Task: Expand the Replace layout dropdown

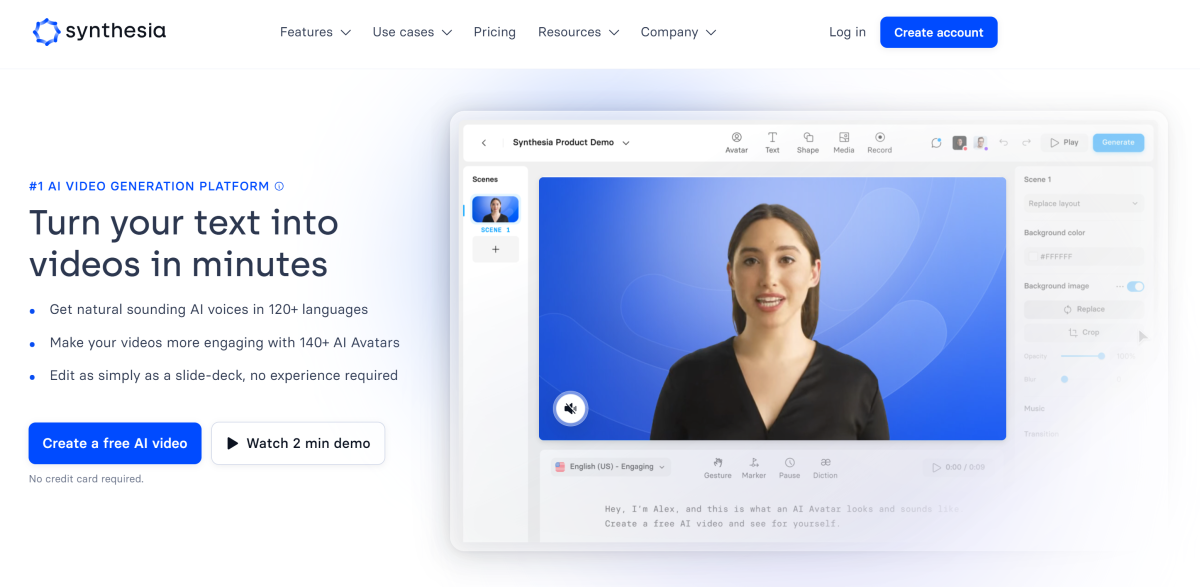Action: (1083, 203)
